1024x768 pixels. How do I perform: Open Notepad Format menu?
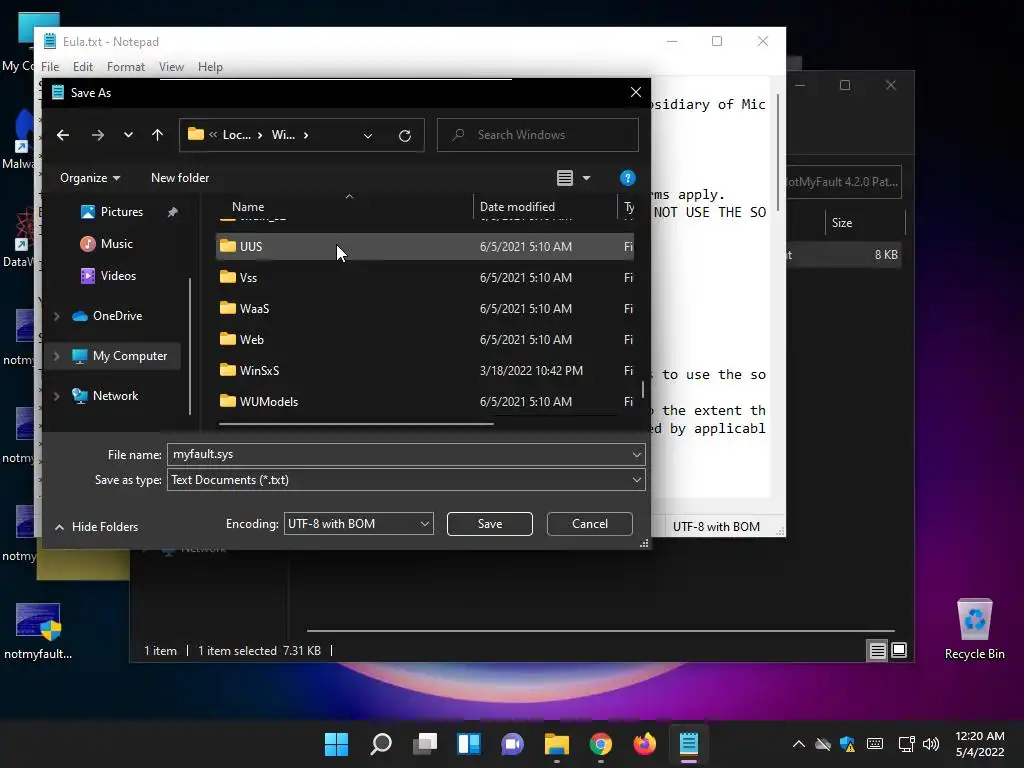(x=125, y=67)
